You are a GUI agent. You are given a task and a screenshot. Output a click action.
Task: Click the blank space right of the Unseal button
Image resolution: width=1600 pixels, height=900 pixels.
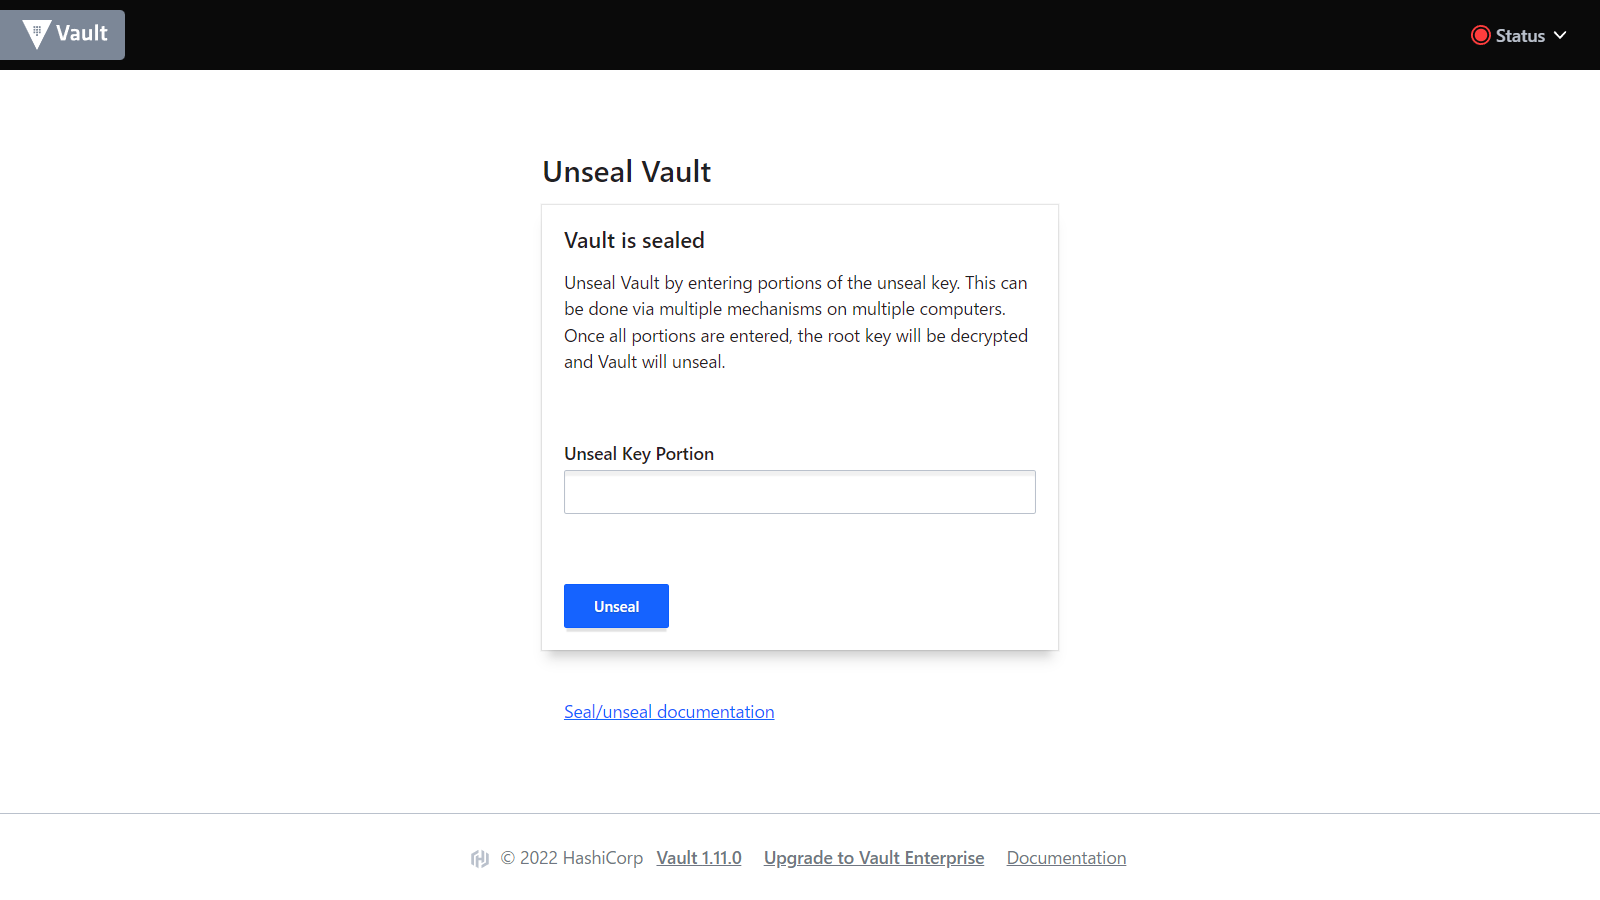pyautogui.click(x=850, y=606)
